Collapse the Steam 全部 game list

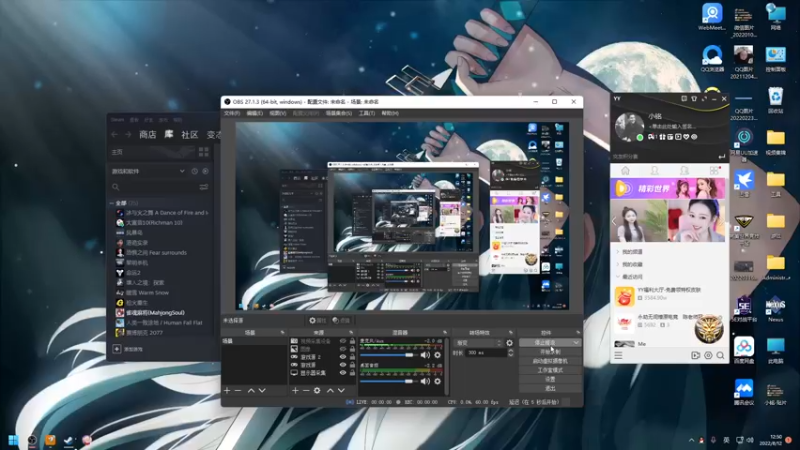pyautogui.click(x=112, y=203)
